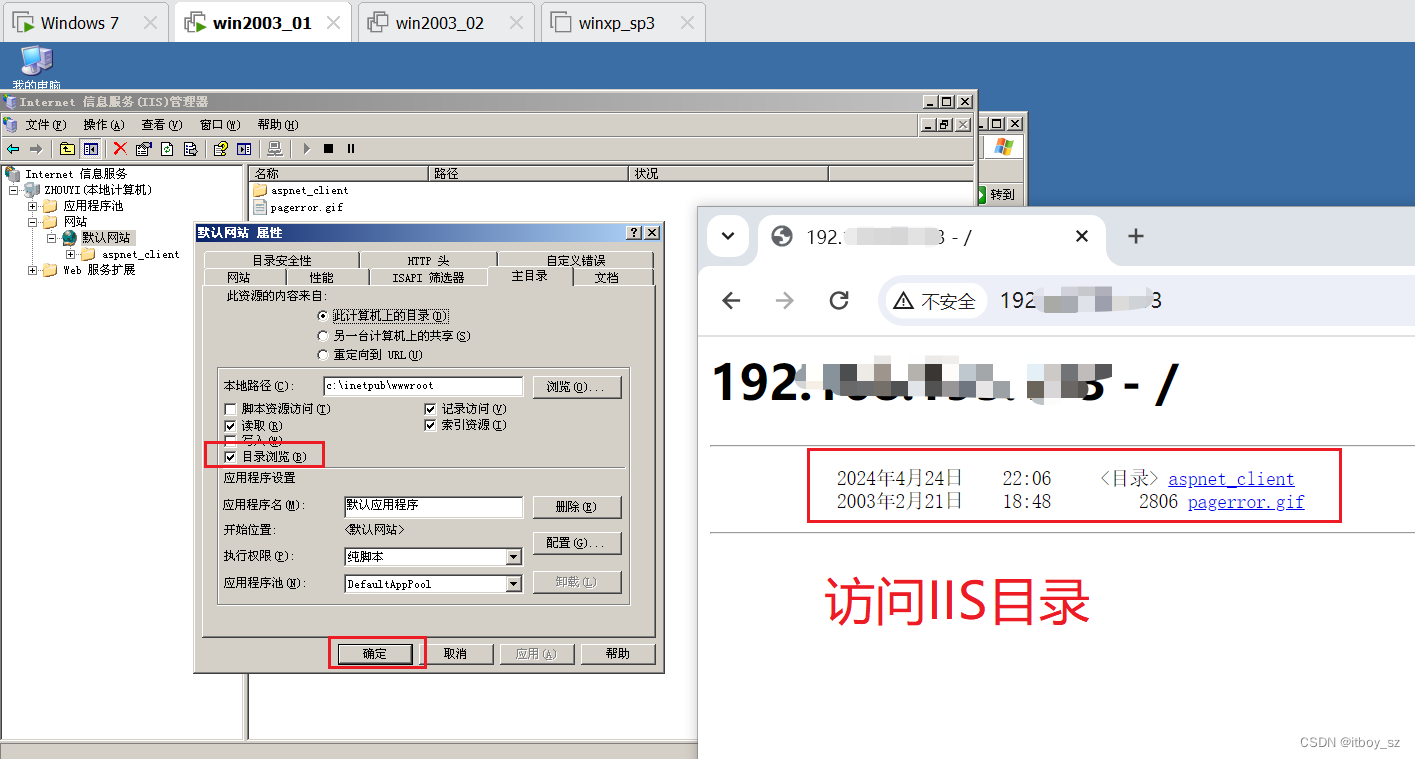Click the question mark help icon in dialog title
The width and height of the screenshot is (1415, 759).
633,232
